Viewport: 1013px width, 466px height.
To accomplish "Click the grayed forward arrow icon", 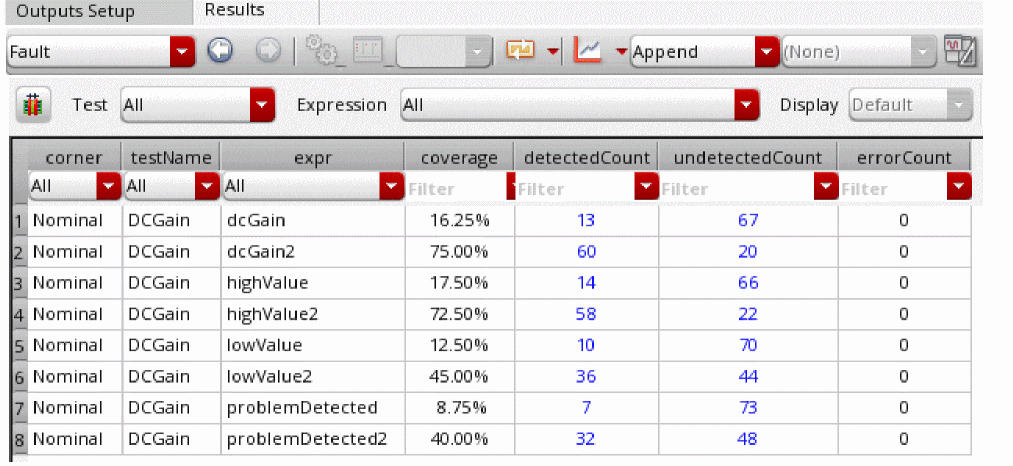I will 268,51.
